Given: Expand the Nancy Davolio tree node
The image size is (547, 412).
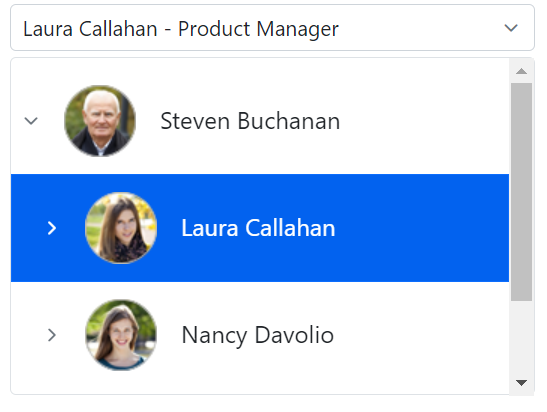Looking at the screenshot, I should coord(52,335).
